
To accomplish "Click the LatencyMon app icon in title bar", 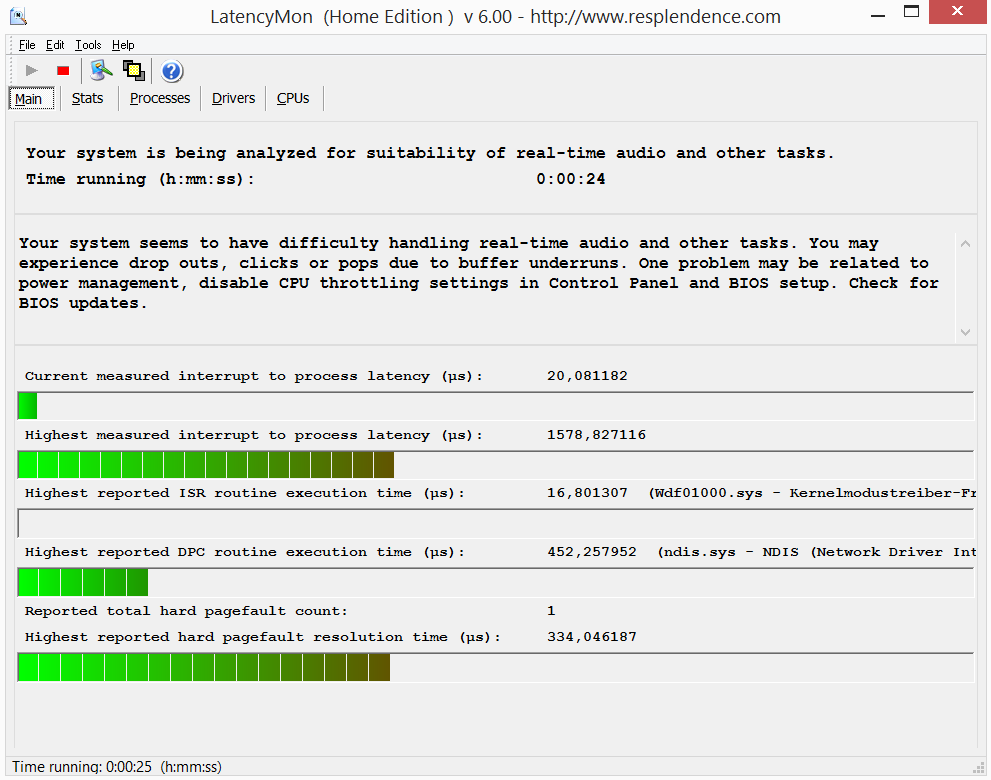I will click(18, 16).
